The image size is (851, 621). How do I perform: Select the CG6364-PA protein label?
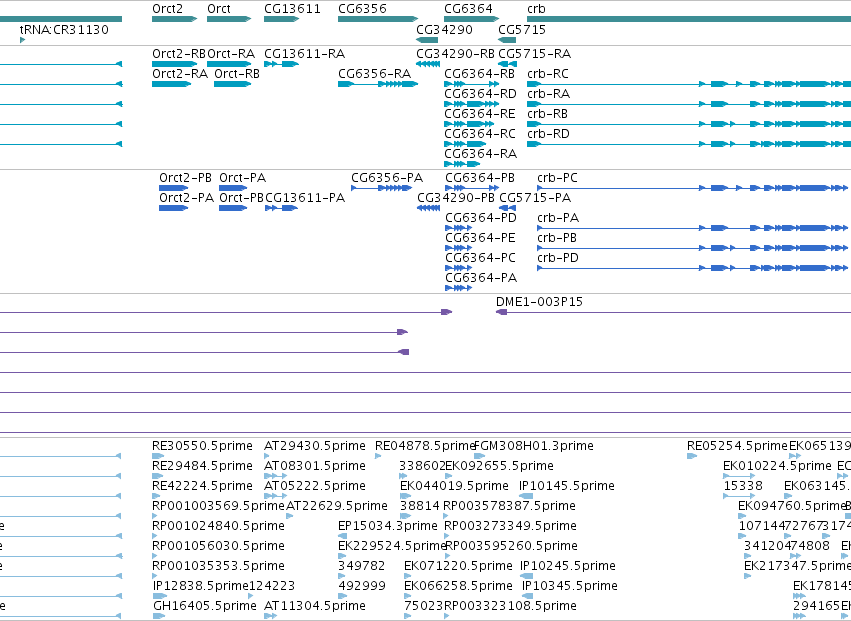[x=481, y=278]
